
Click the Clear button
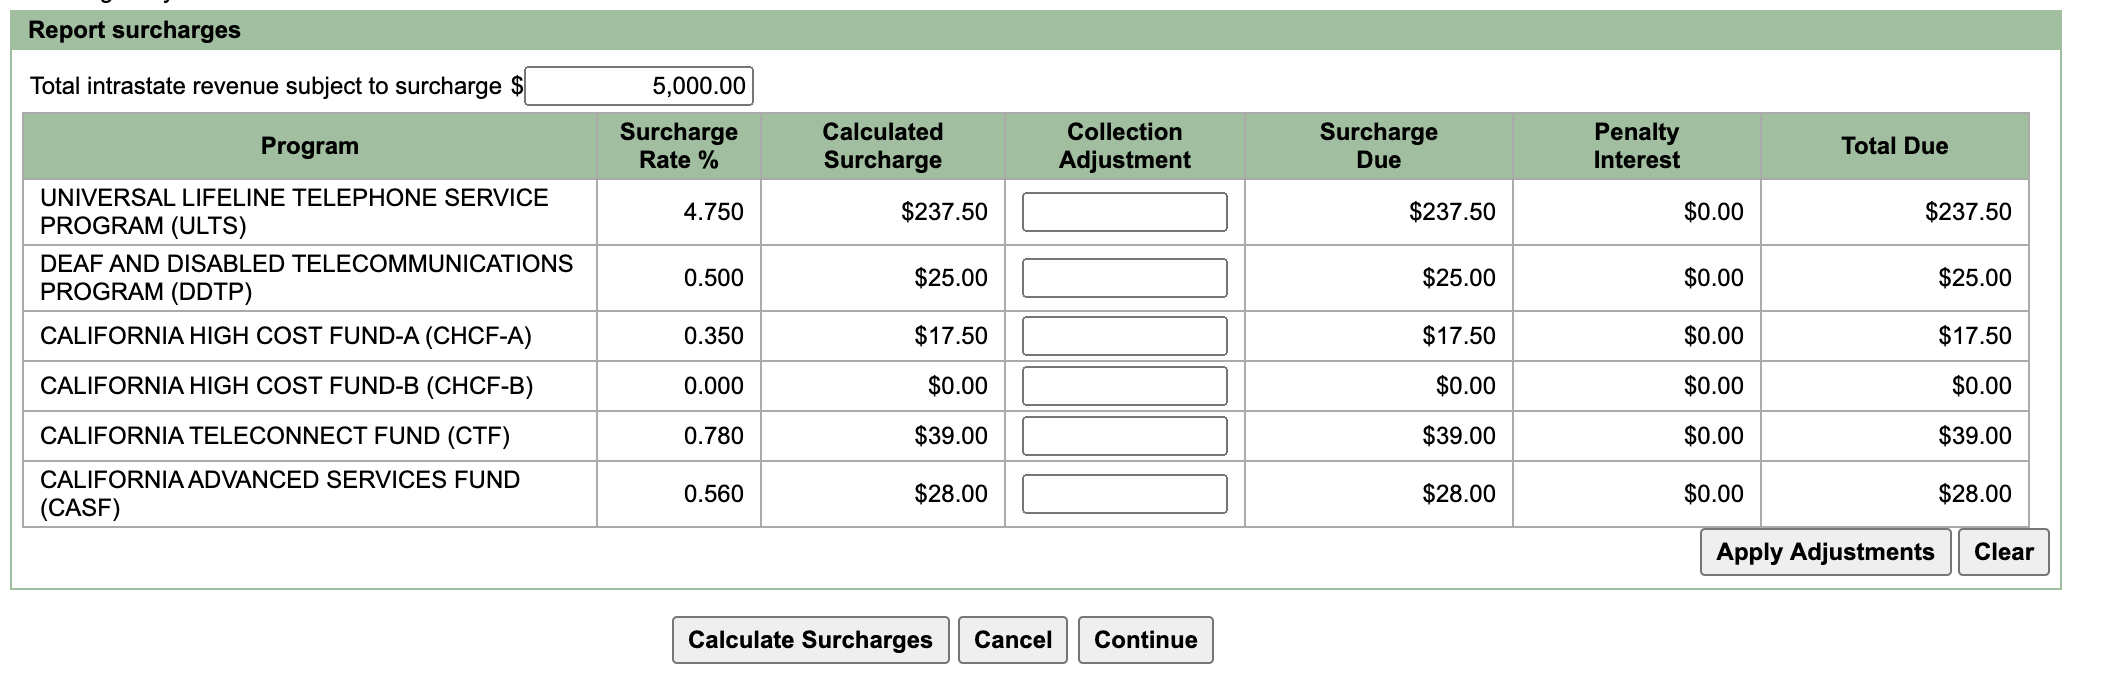click(2004, 552)
